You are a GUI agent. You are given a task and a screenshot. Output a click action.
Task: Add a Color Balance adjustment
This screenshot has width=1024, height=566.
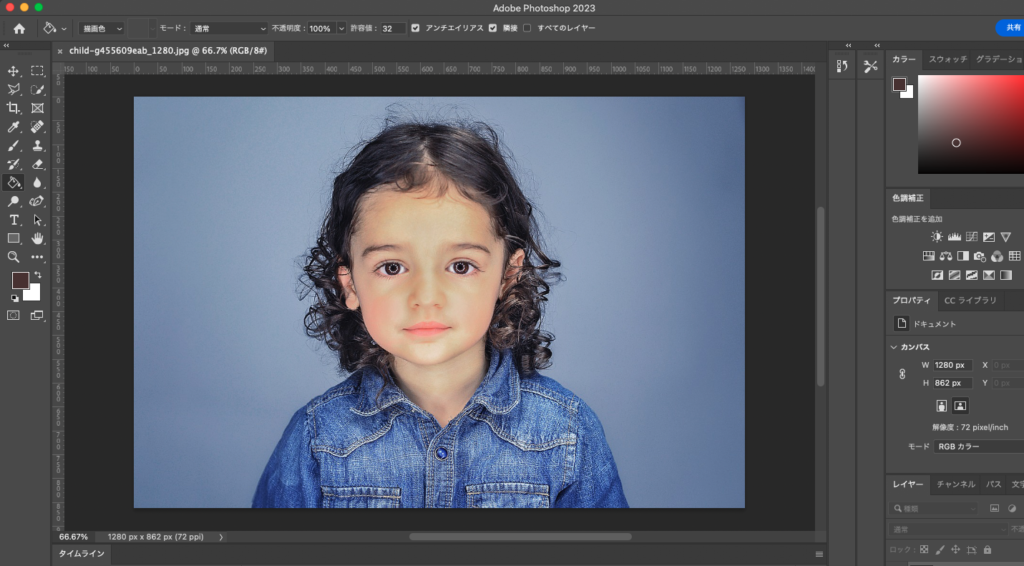946,256
